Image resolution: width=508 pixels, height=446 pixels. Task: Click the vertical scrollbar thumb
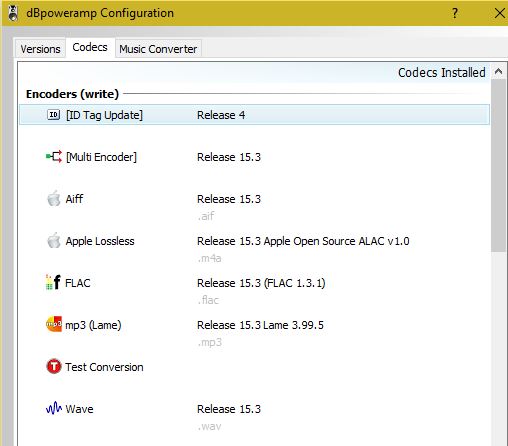(498, 165)
